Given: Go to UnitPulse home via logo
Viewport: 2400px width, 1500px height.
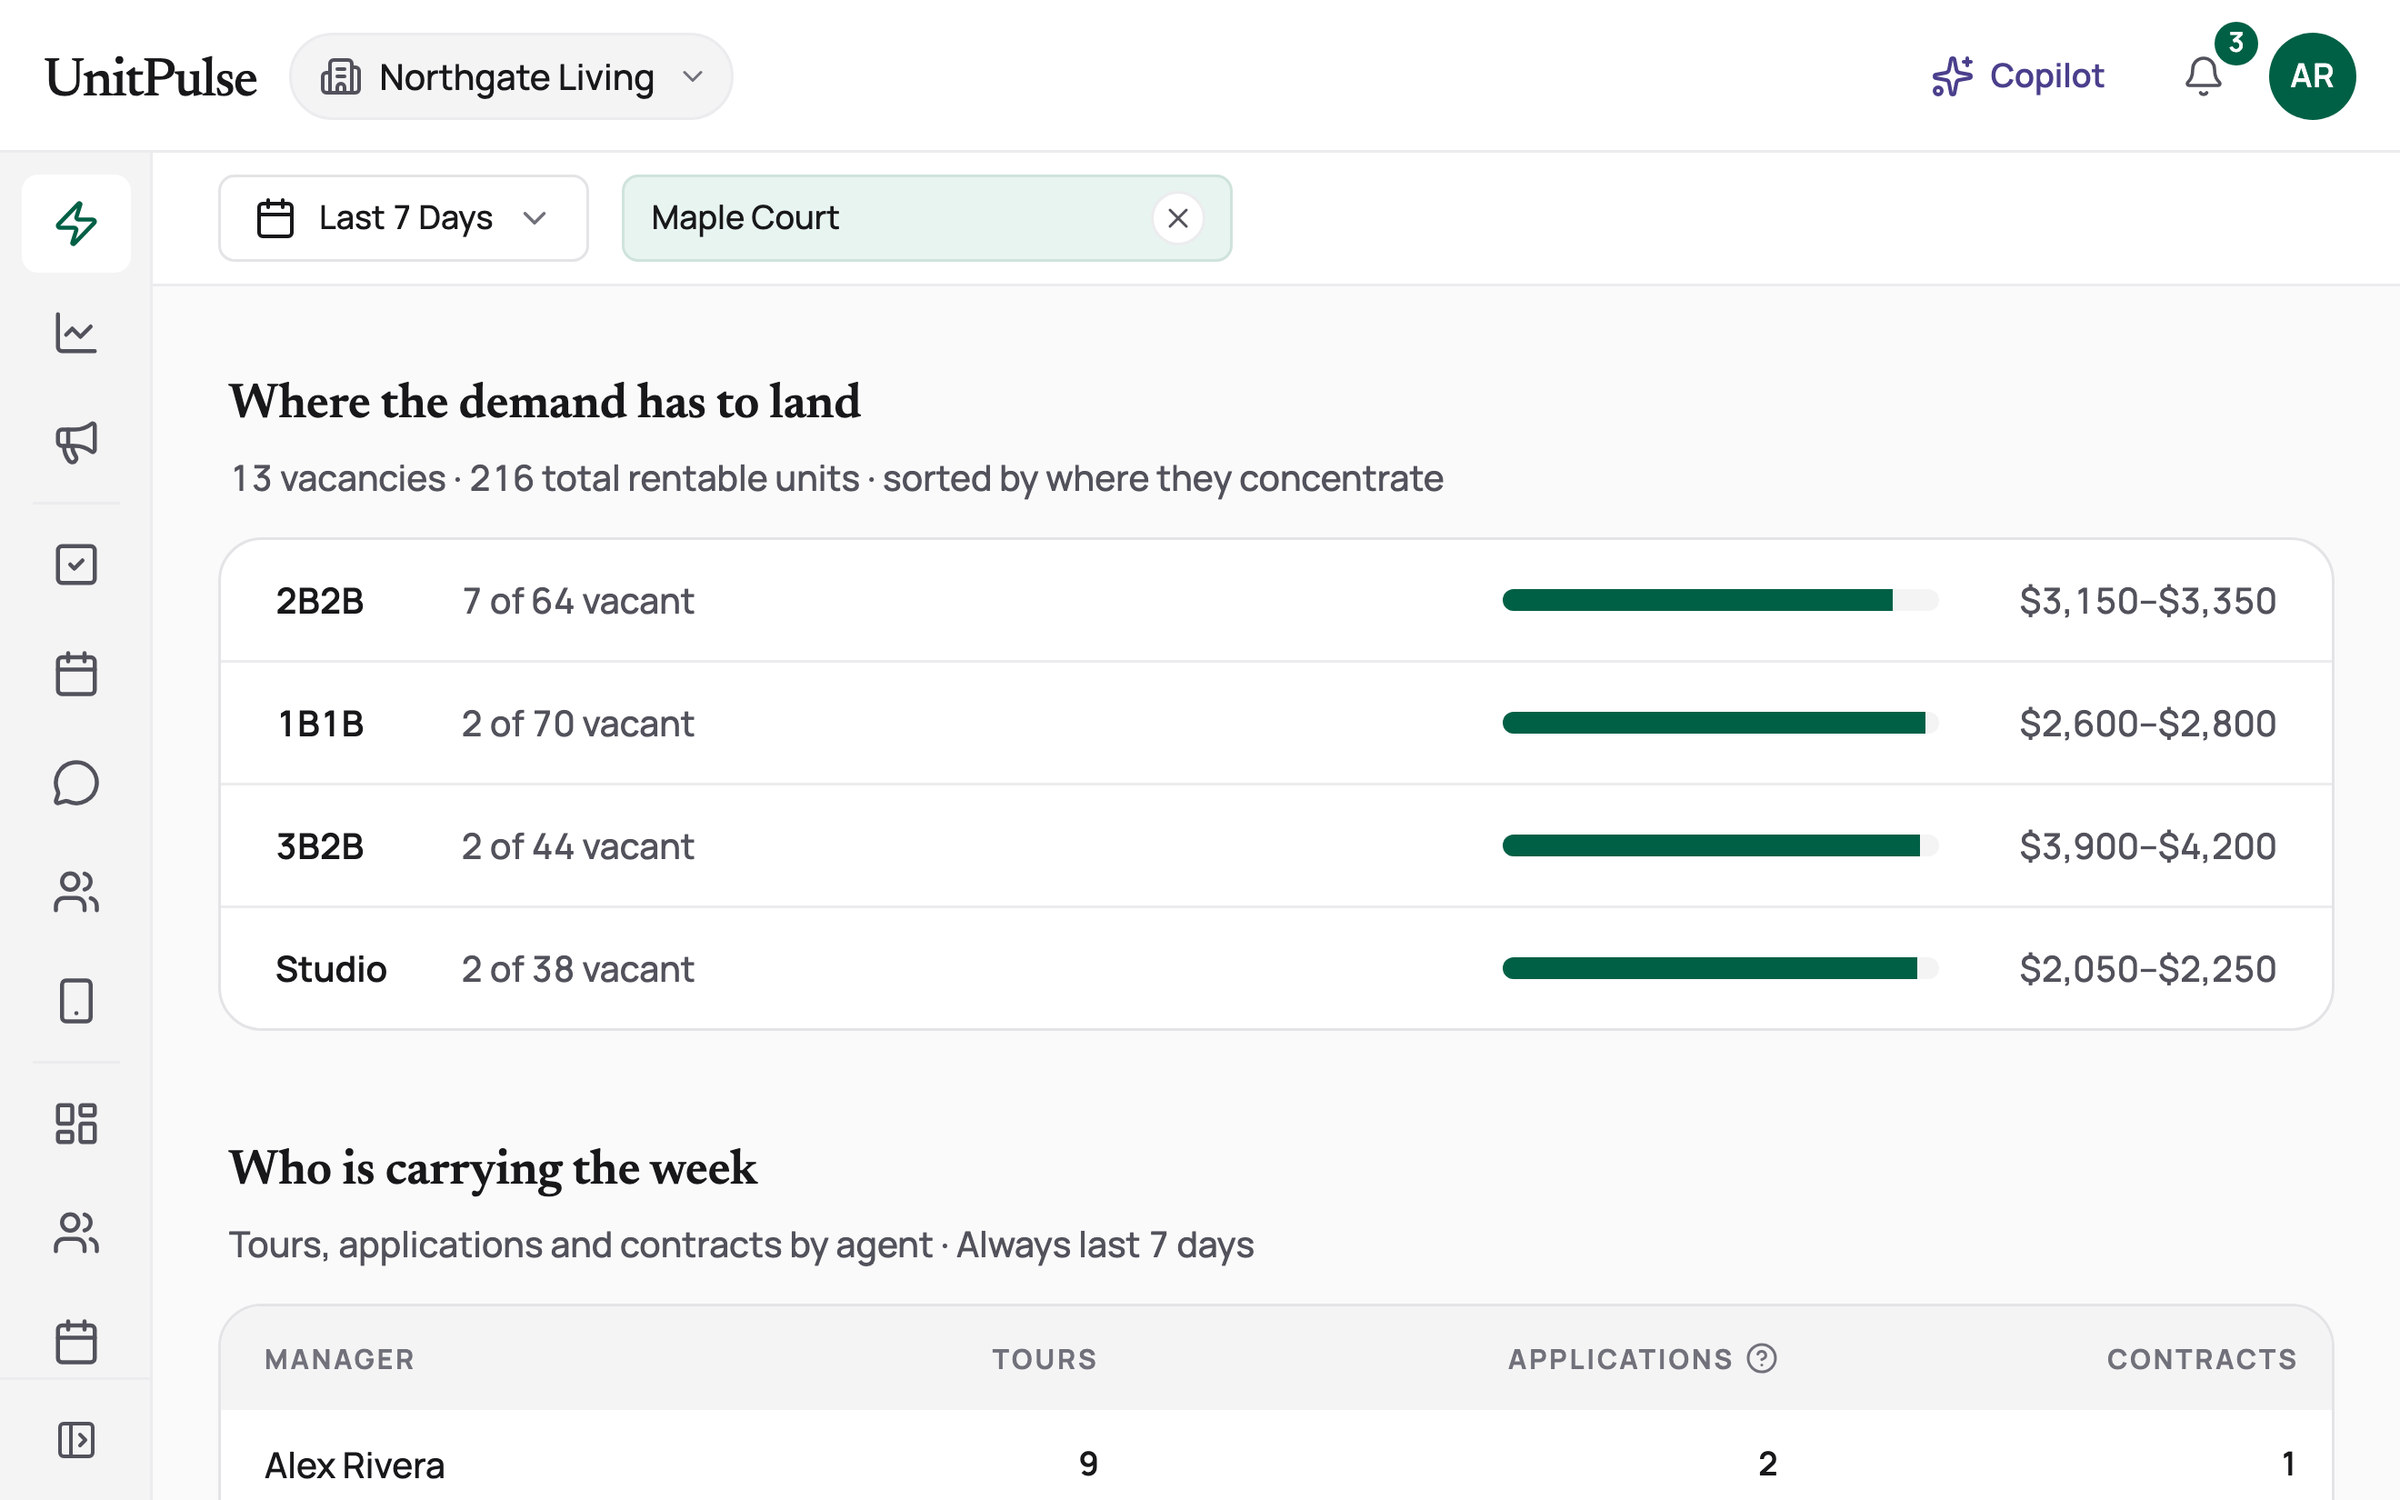Looking at the screenshot, I should [x=151, y=77].
